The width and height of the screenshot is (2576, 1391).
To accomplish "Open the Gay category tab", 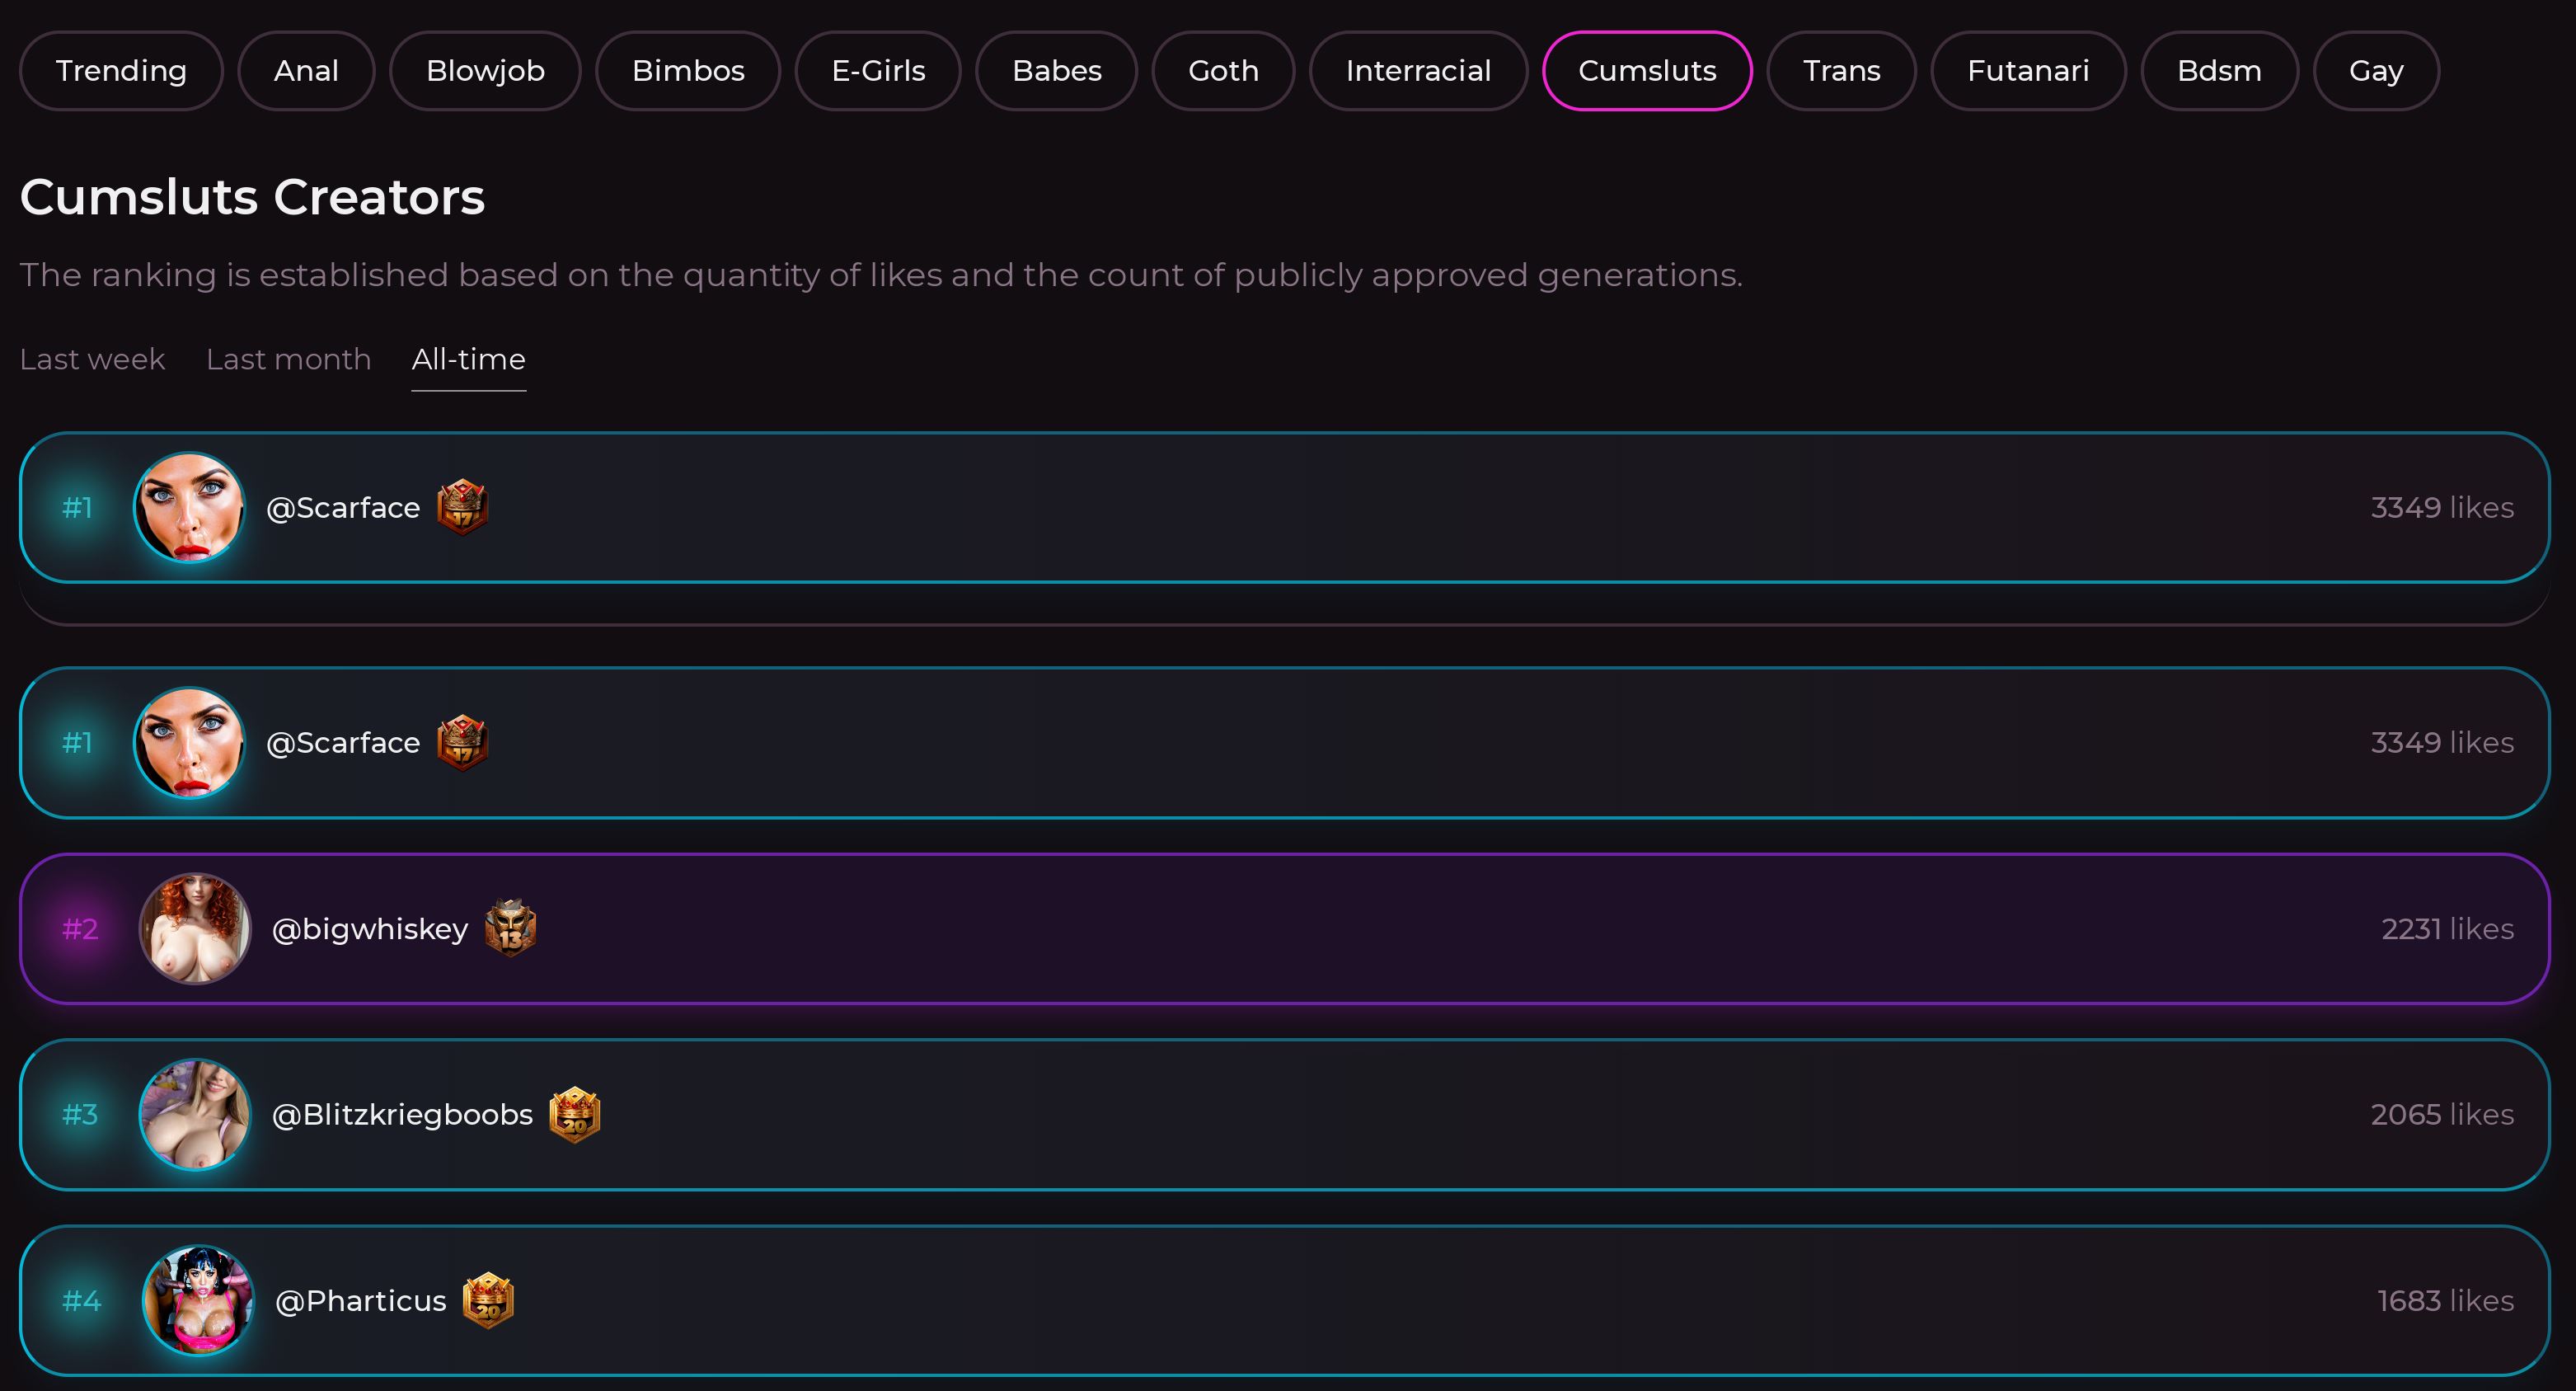I will coord(2376,71).
